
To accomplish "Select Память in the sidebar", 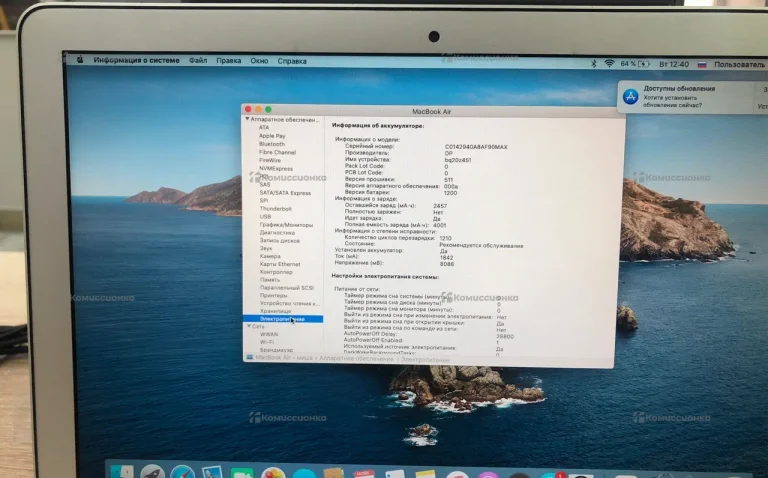I will [x=270, y=280].
